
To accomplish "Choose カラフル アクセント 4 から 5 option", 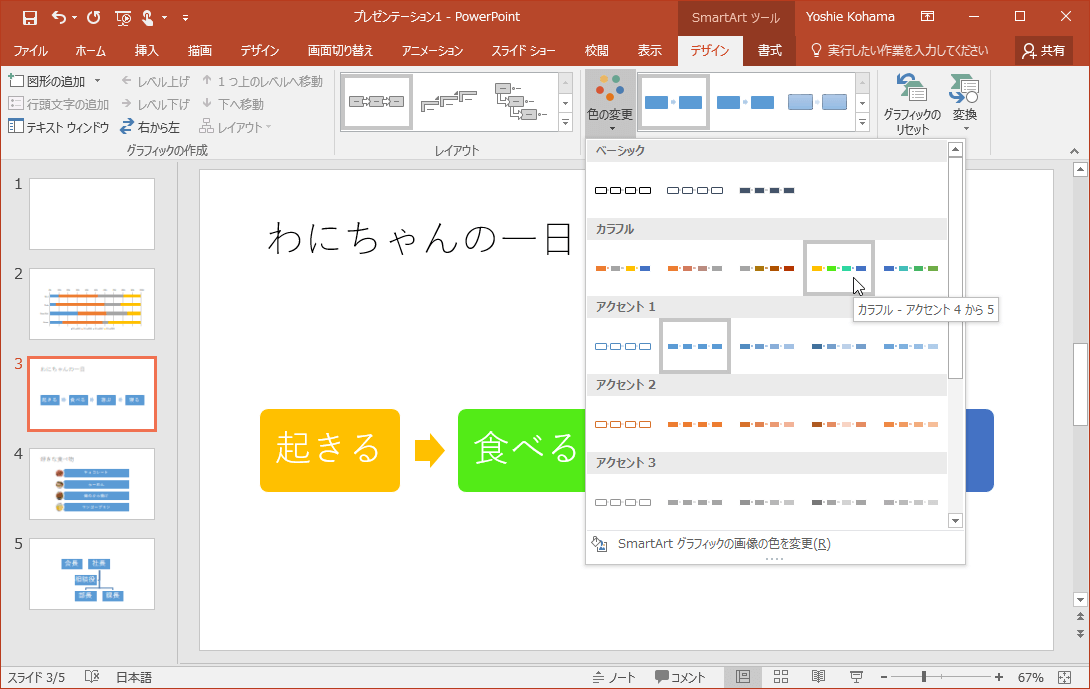I will [838, 268].
